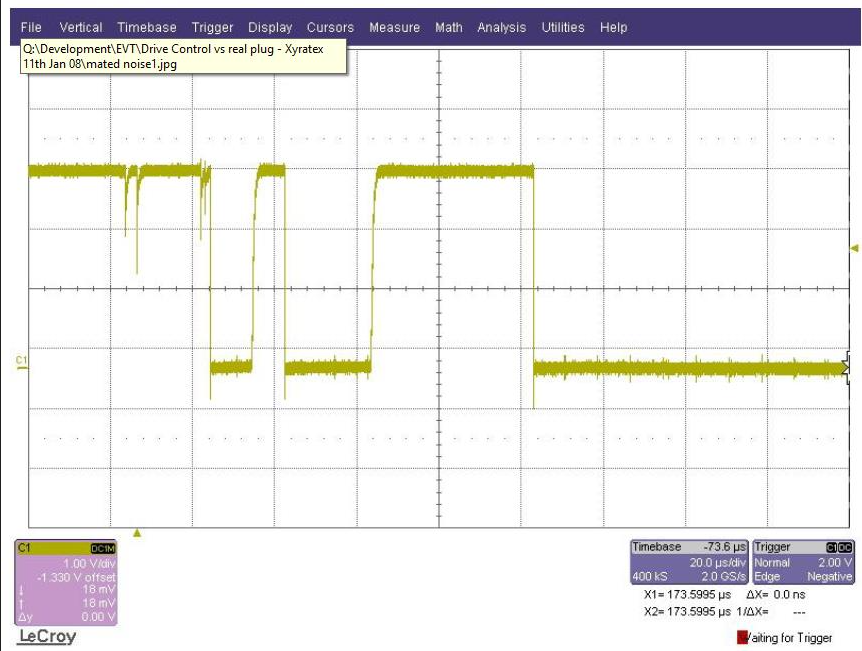Click the LeCroy logo
This screenshot has height=651, width=862.
(47, 637)
